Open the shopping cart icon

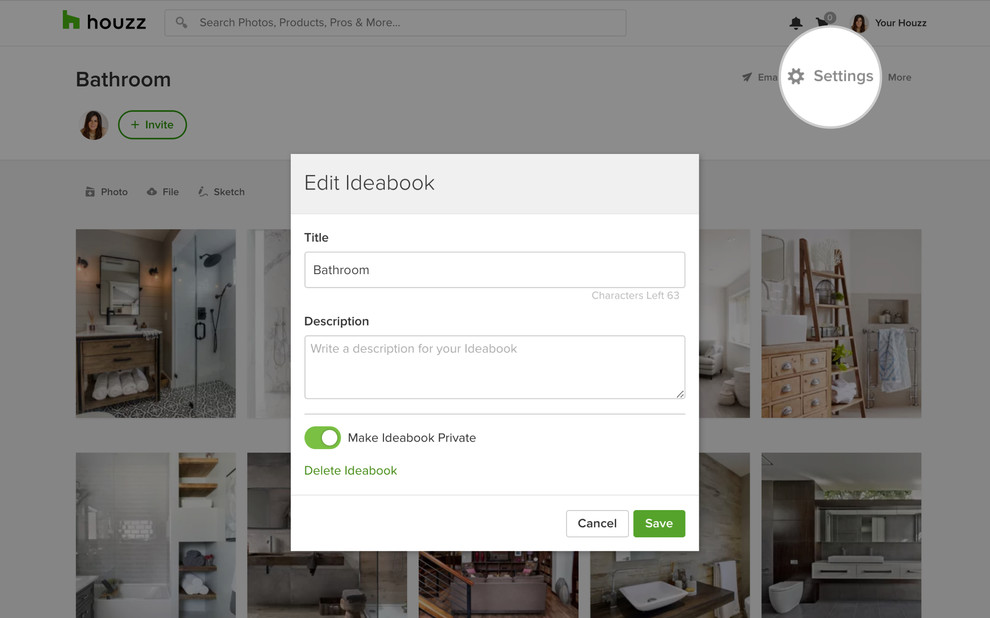pyautogui.click(x=823, y=23)
